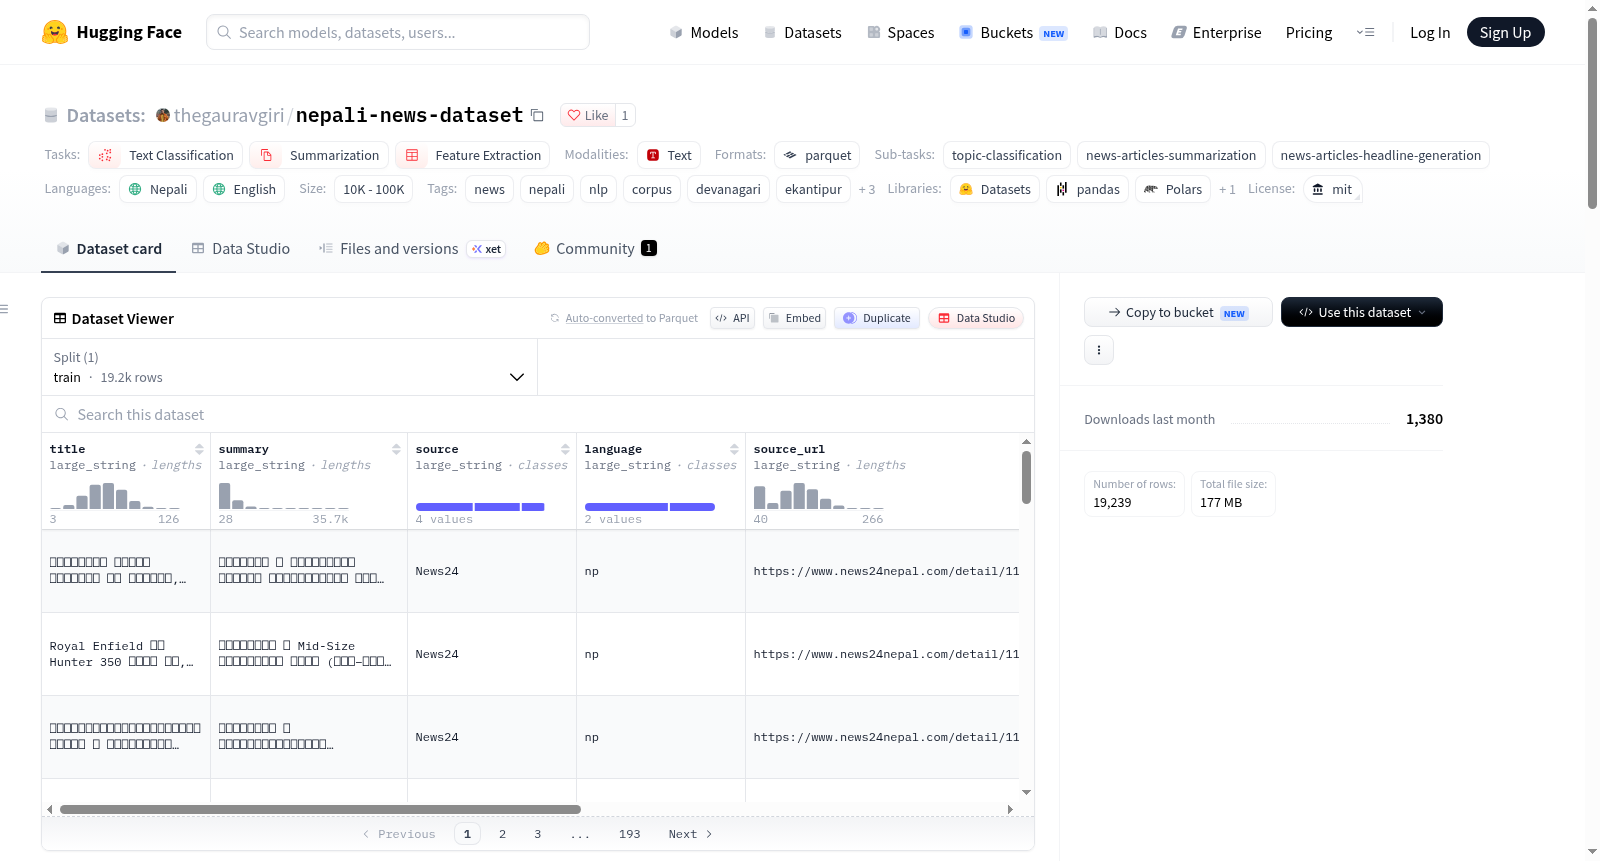The height and width of the screenshot is (861, 1600).
Task: Click the Text Classification task tag
Action: (x=166, y=155)
